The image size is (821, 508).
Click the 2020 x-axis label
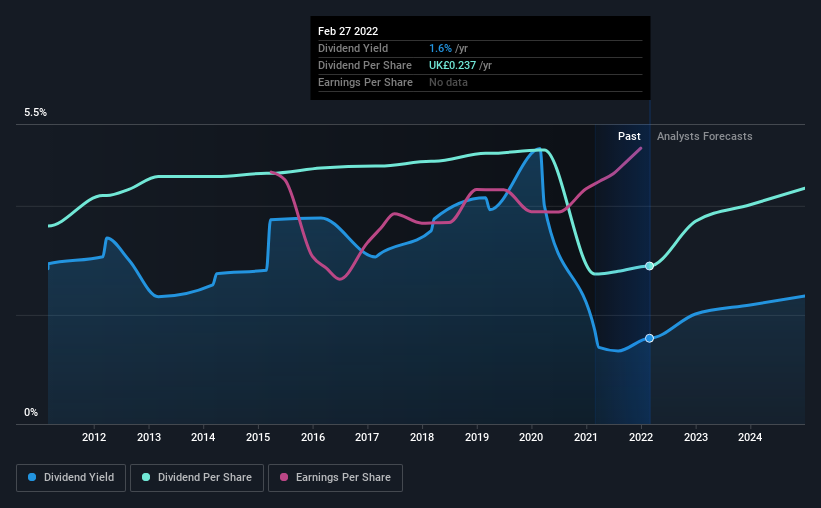(x=531, y=437)
